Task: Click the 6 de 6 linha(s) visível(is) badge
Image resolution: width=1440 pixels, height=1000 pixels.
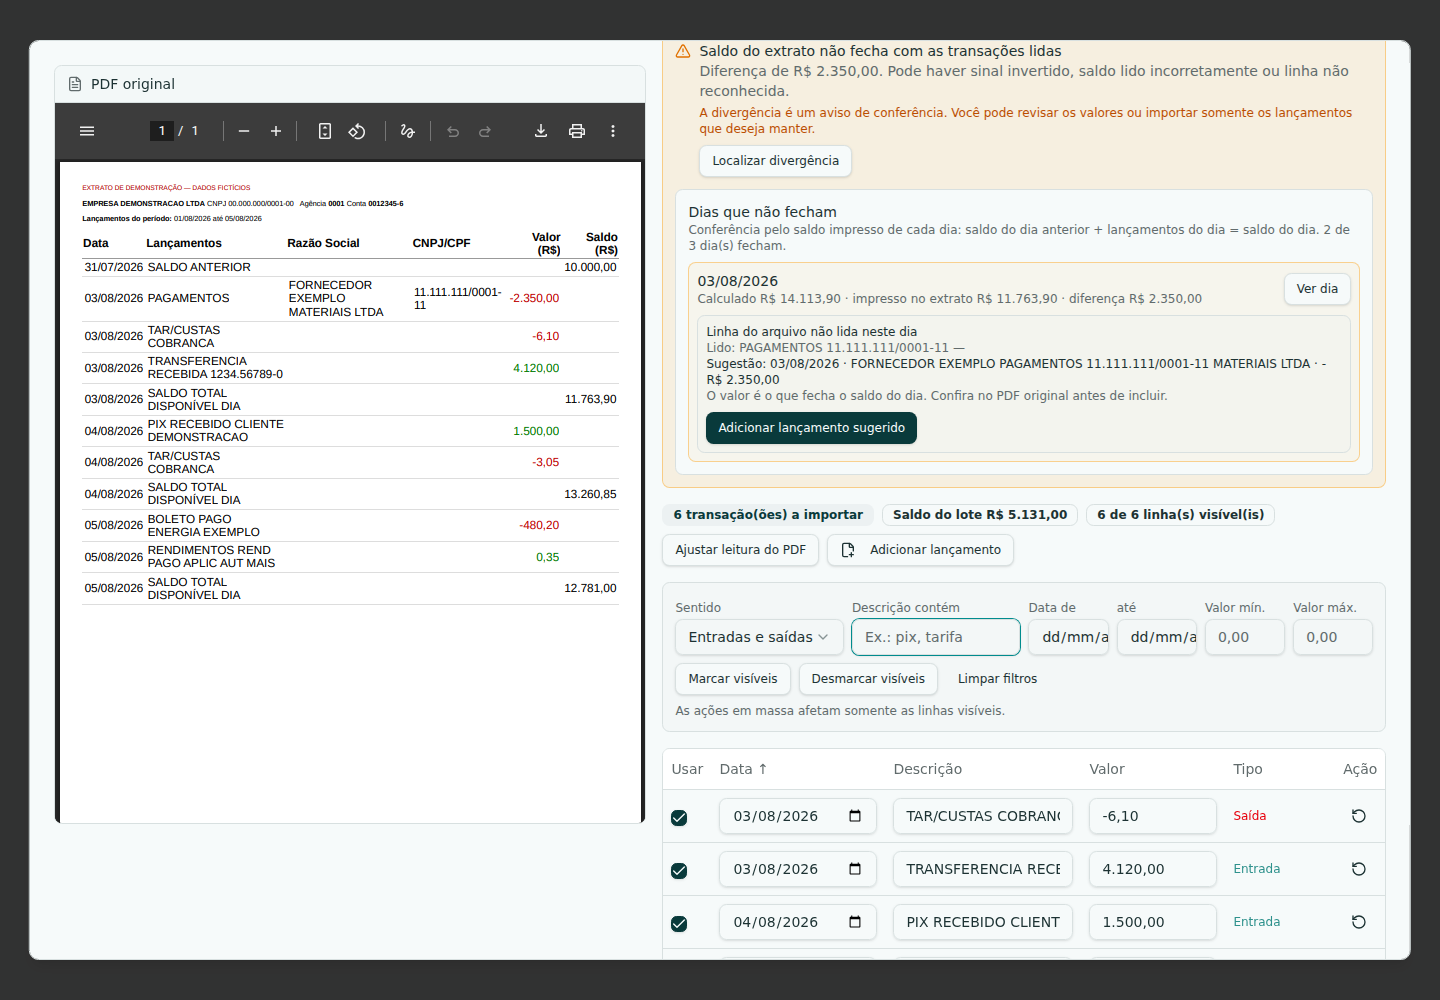Action: point(1180,515)
